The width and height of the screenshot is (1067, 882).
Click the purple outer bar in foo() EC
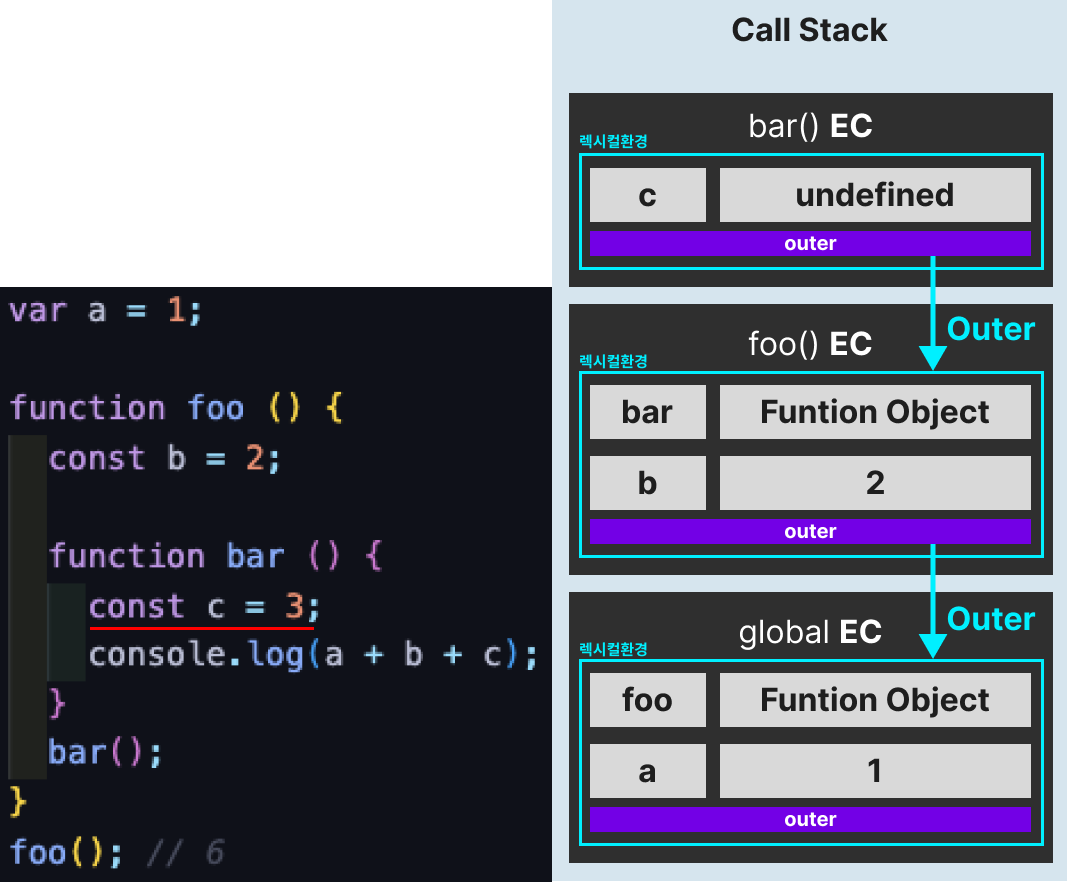[810, 532]
